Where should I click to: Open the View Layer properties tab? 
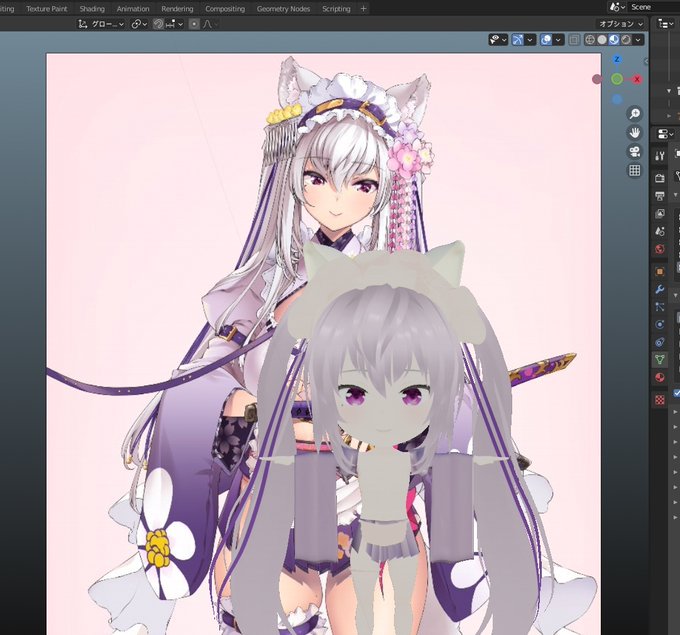pos(660,213)
